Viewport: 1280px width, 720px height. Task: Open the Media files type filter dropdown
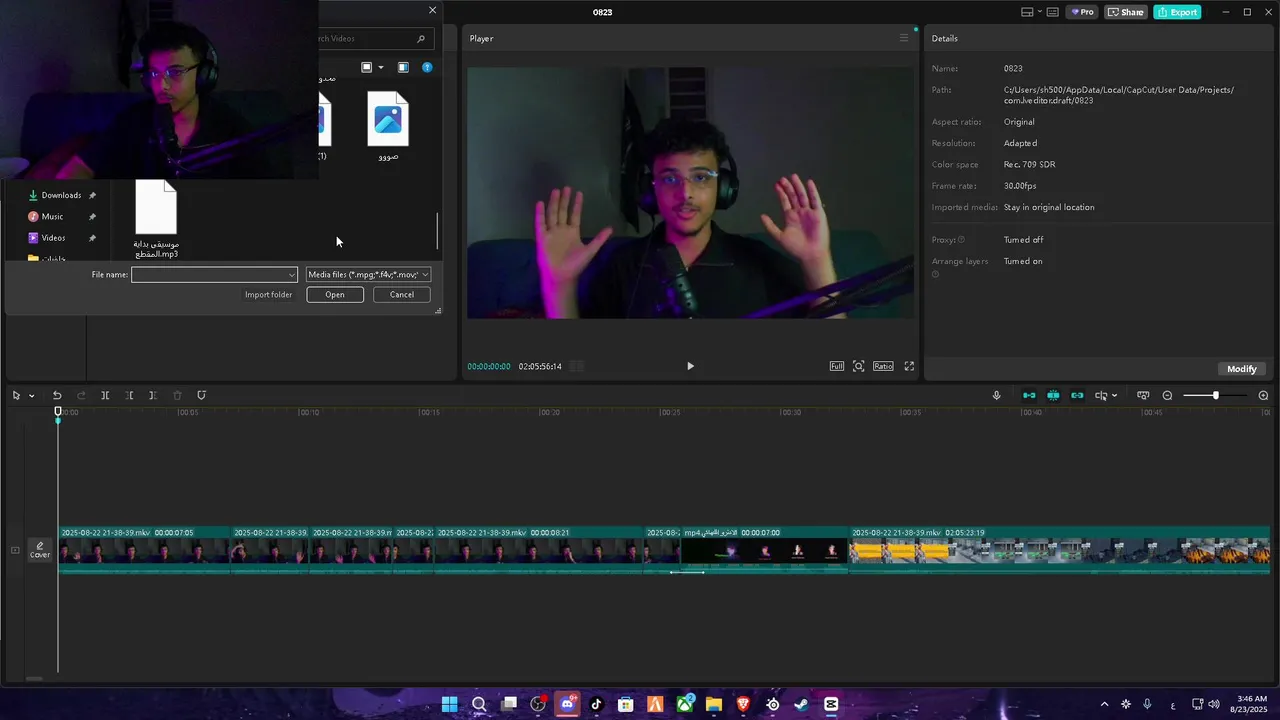coord(369,275)
